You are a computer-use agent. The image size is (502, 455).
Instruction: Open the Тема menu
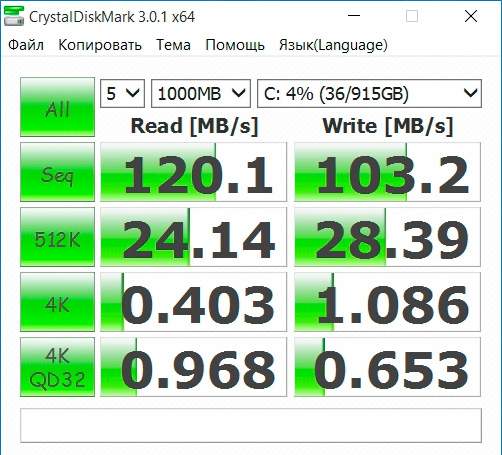[x=173, y=45]
